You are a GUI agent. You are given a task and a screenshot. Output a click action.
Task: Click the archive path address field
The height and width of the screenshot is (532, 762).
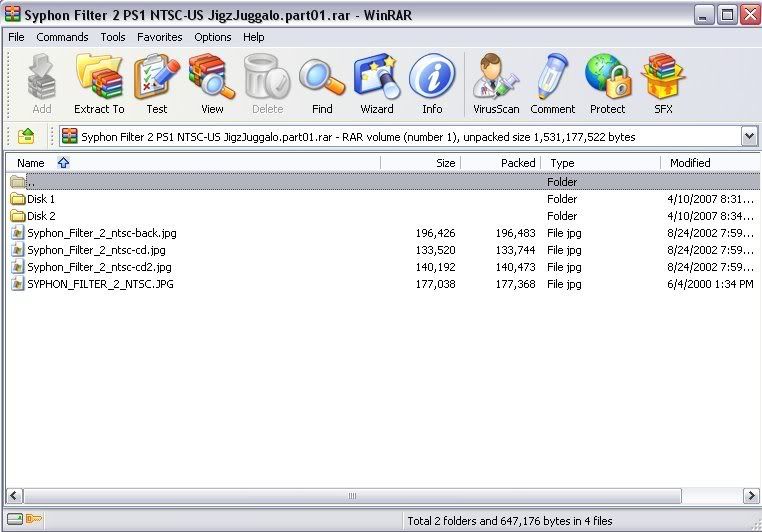(x=400, y=137)
